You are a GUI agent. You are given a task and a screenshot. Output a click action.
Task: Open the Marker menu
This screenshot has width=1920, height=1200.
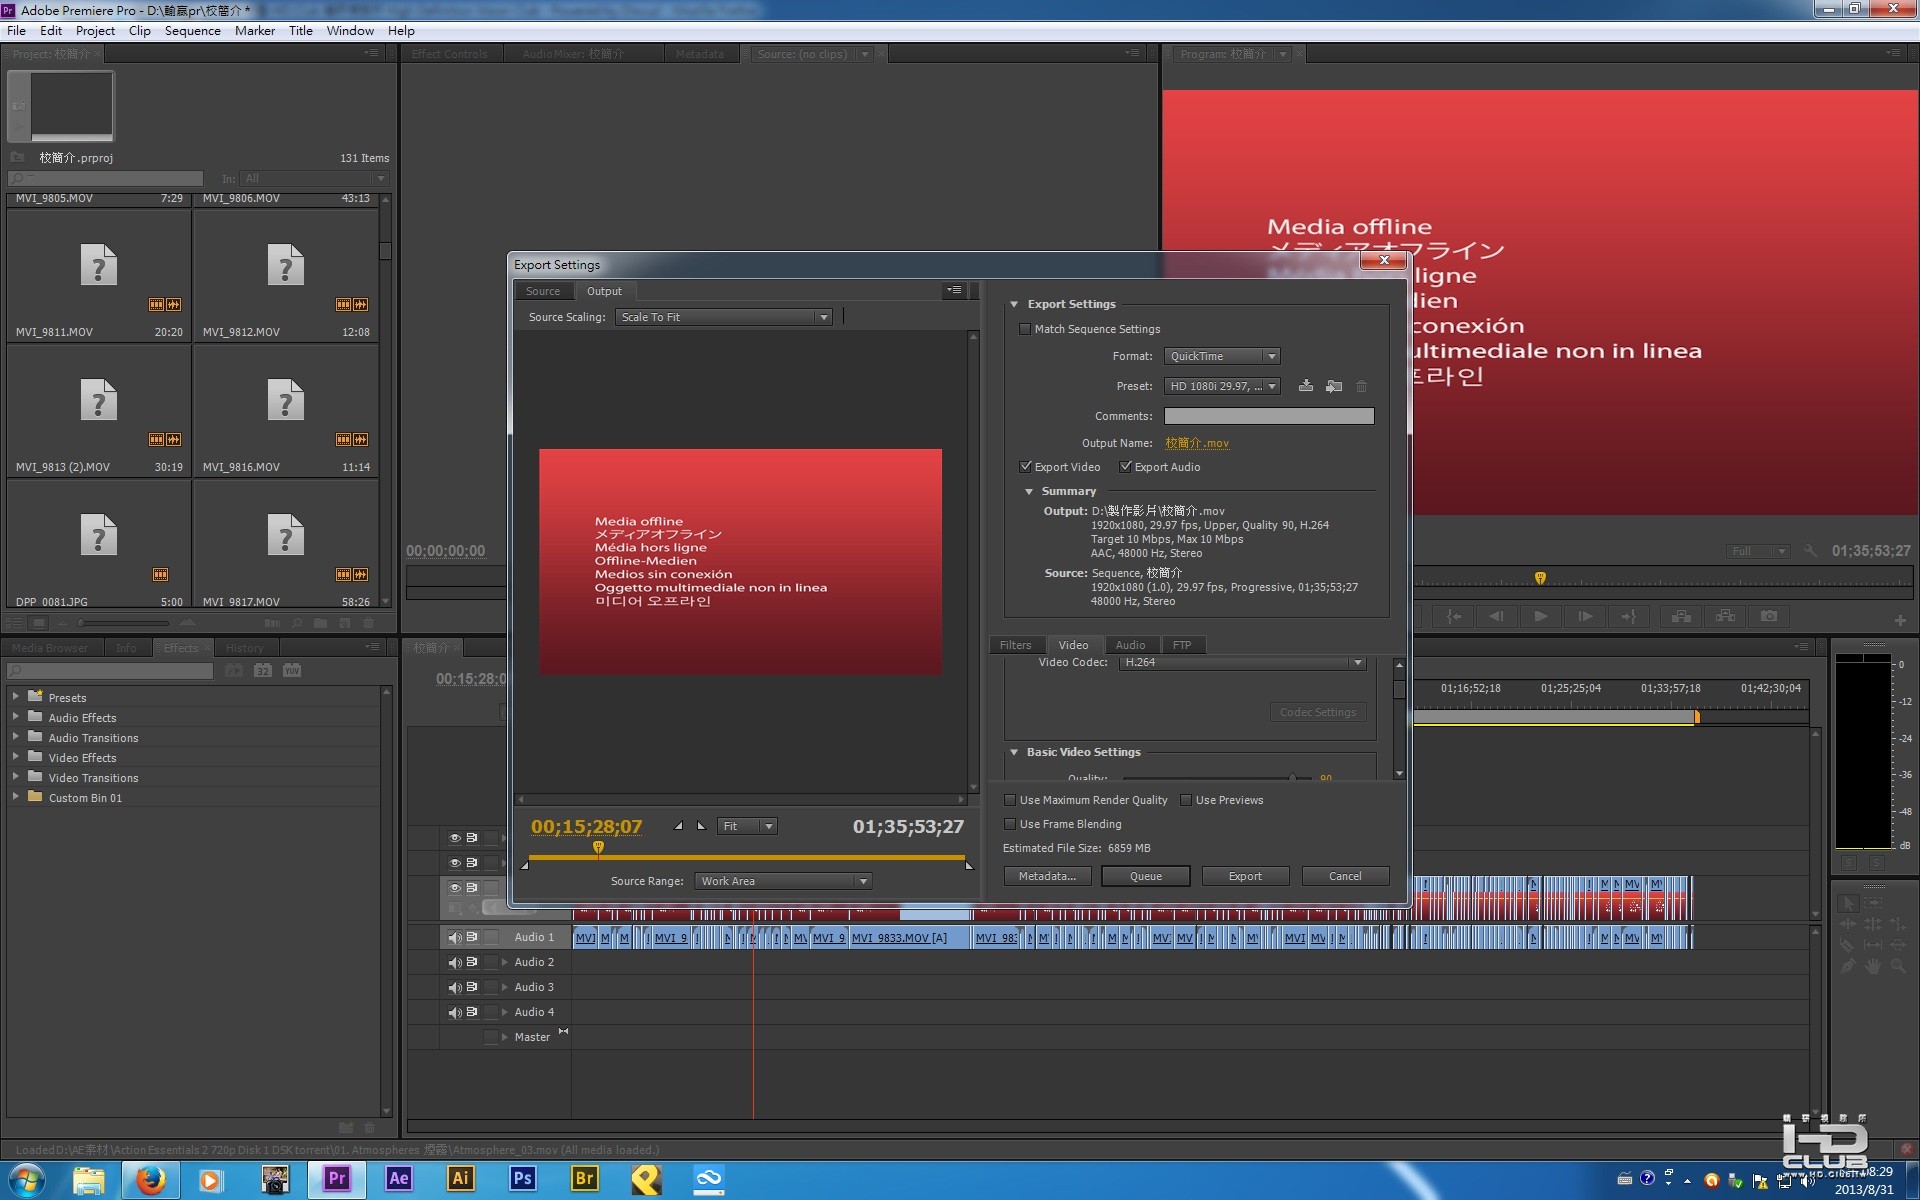(255, 31)
